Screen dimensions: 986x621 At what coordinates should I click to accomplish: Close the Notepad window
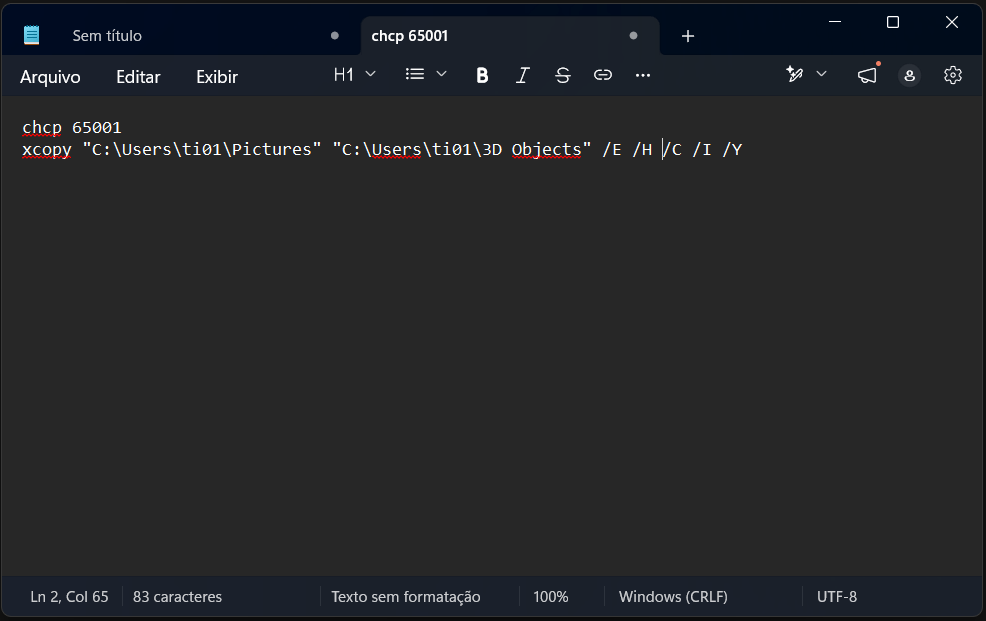(x=951, y=22)
